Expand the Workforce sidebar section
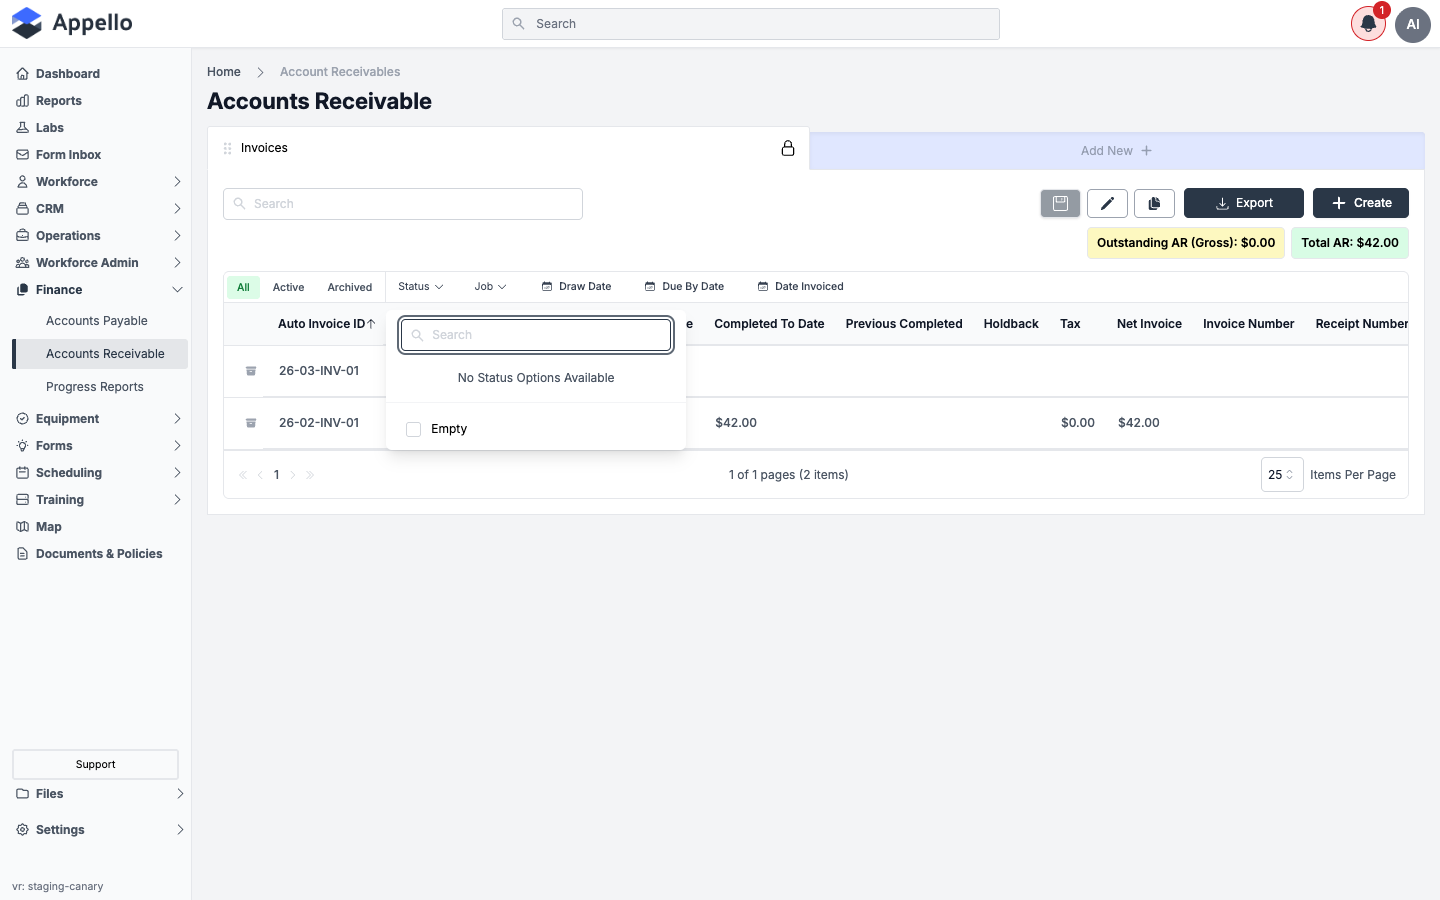Screen dimensions: 1440x900 (100, 182)
